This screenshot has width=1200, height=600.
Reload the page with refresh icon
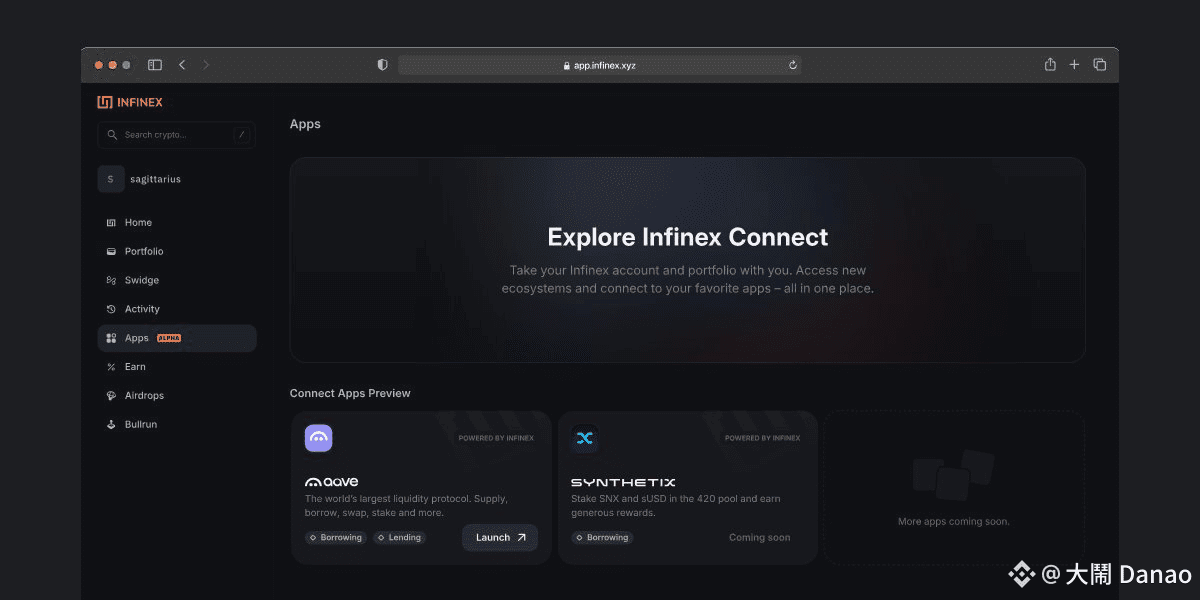click(x=792, y=65)
